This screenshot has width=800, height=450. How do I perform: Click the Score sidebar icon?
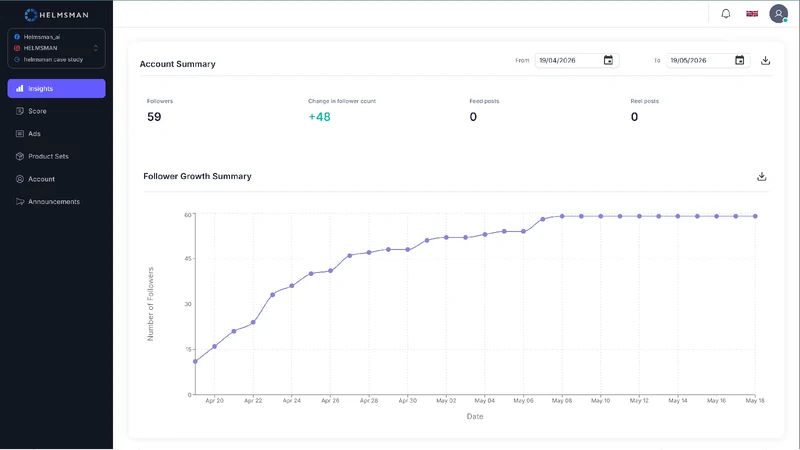(19, 111)
